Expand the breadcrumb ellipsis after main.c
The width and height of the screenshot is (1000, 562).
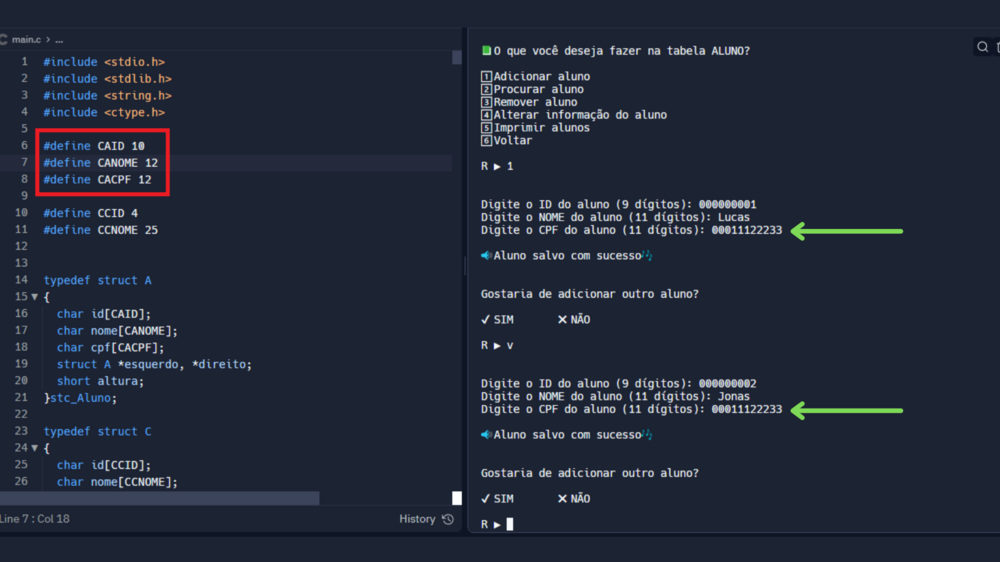click(x=59, y=39)
